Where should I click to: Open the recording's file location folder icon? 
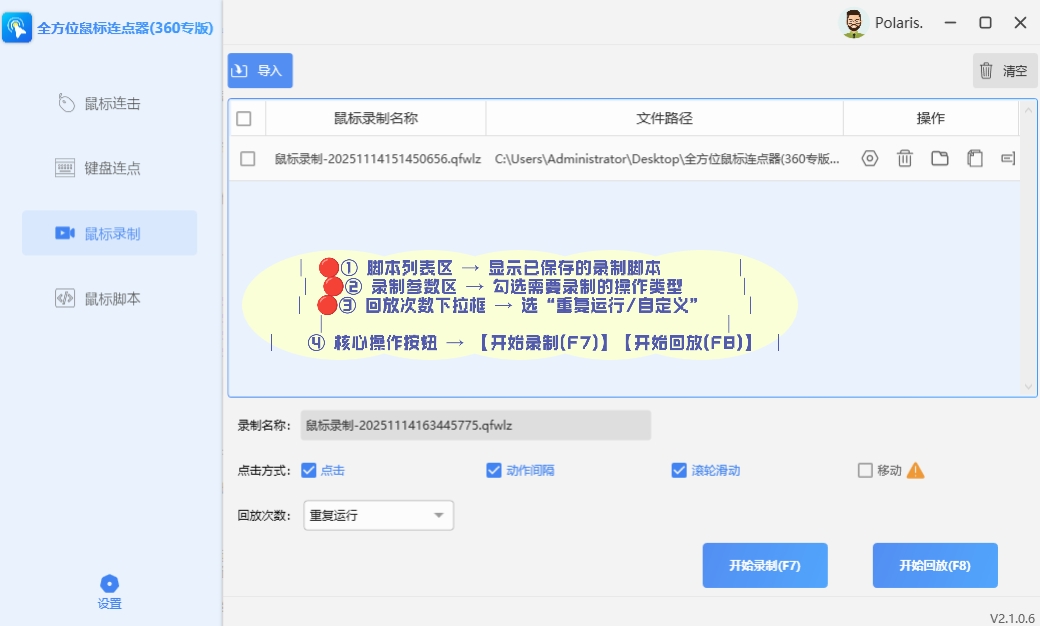coord(939,158)
